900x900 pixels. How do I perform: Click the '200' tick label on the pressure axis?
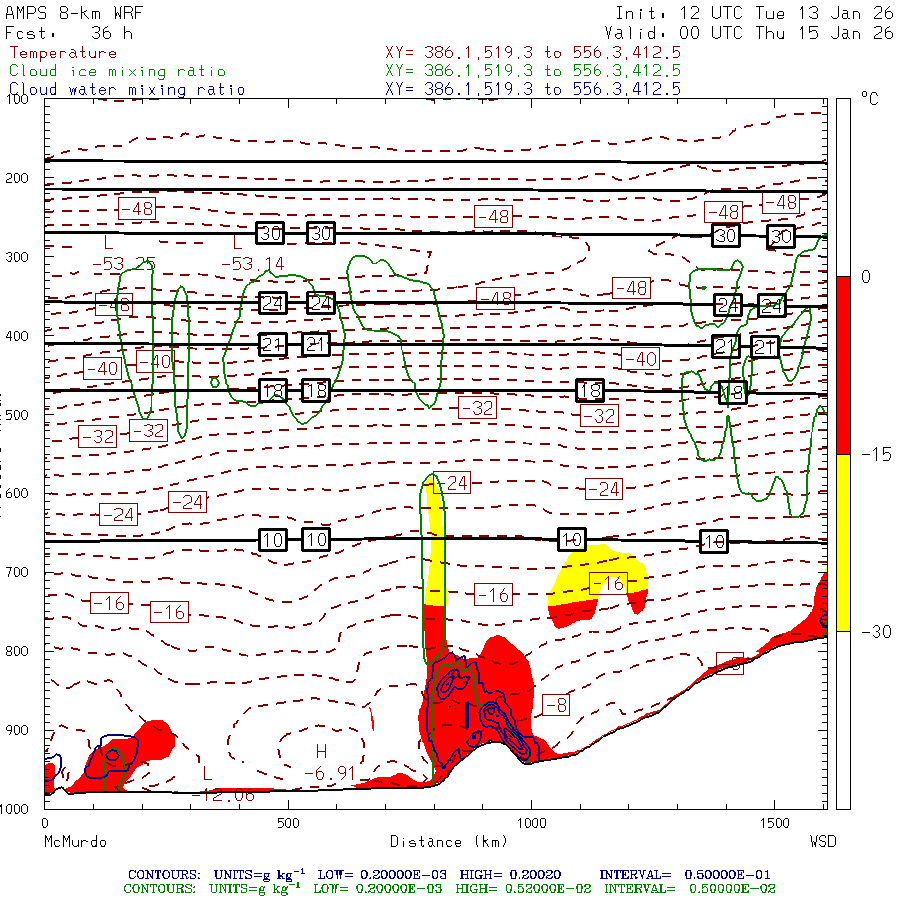click(17, 178)
